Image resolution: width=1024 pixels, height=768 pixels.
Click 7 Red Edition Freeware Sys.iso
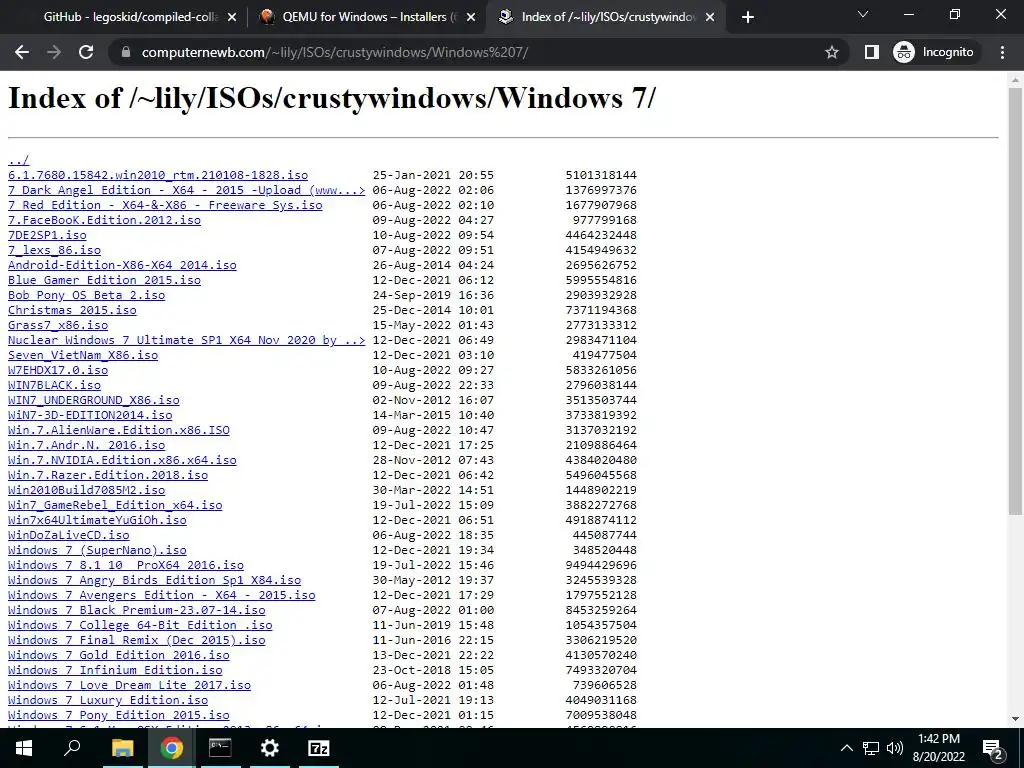pyautogui.click(x=165, y=205)
